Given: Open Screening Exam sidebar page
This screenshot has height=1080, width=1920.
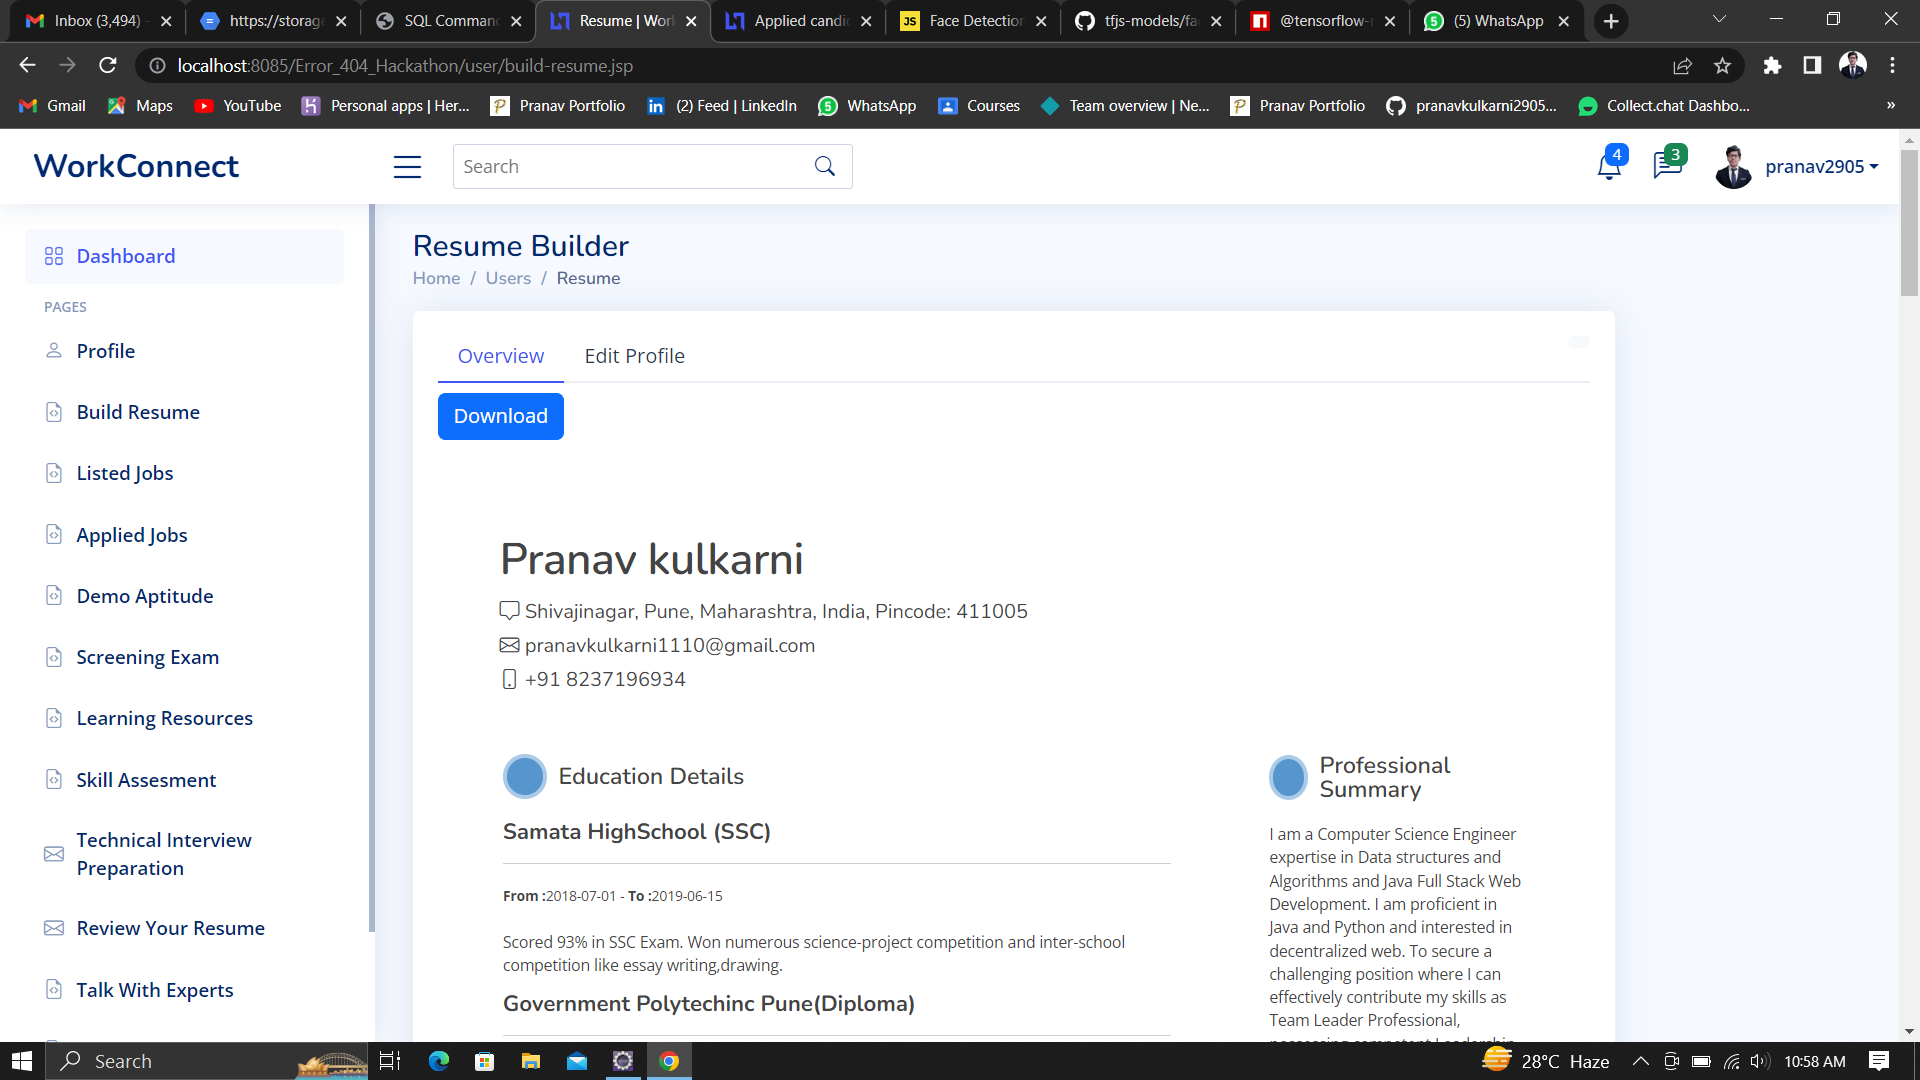Looking at the screenshot, I should coord(147,657).
